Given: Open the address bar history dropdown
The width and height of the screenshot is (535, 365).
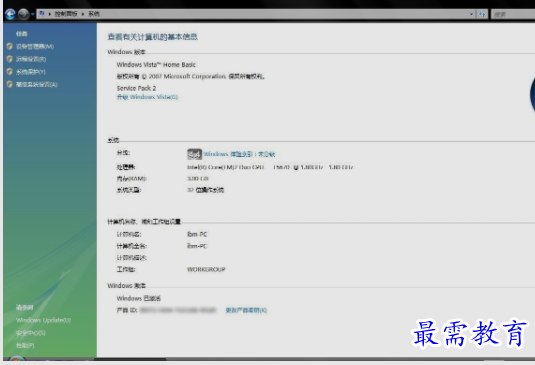Looking at the screenshot, I should tap(472, 14).
